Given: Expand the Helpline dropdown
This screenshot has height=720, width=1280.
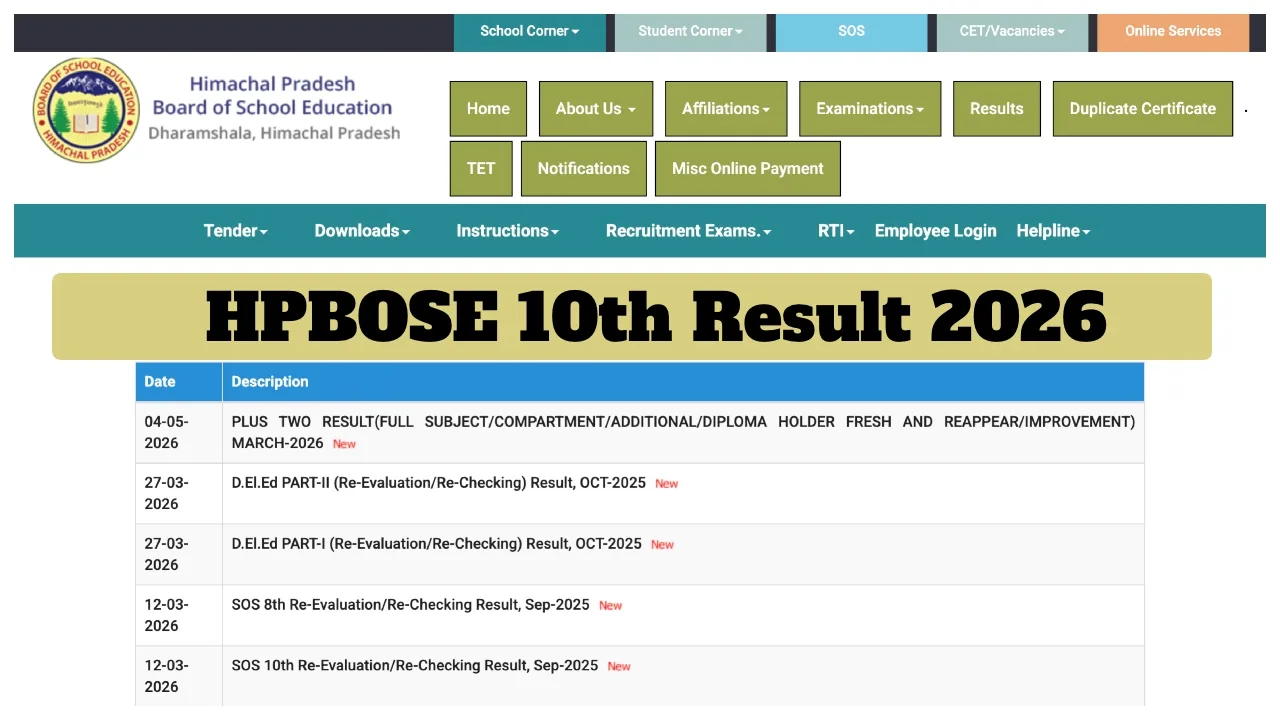Looking at the screenshot, I should pyautogui.click(x=1053, y=231).
